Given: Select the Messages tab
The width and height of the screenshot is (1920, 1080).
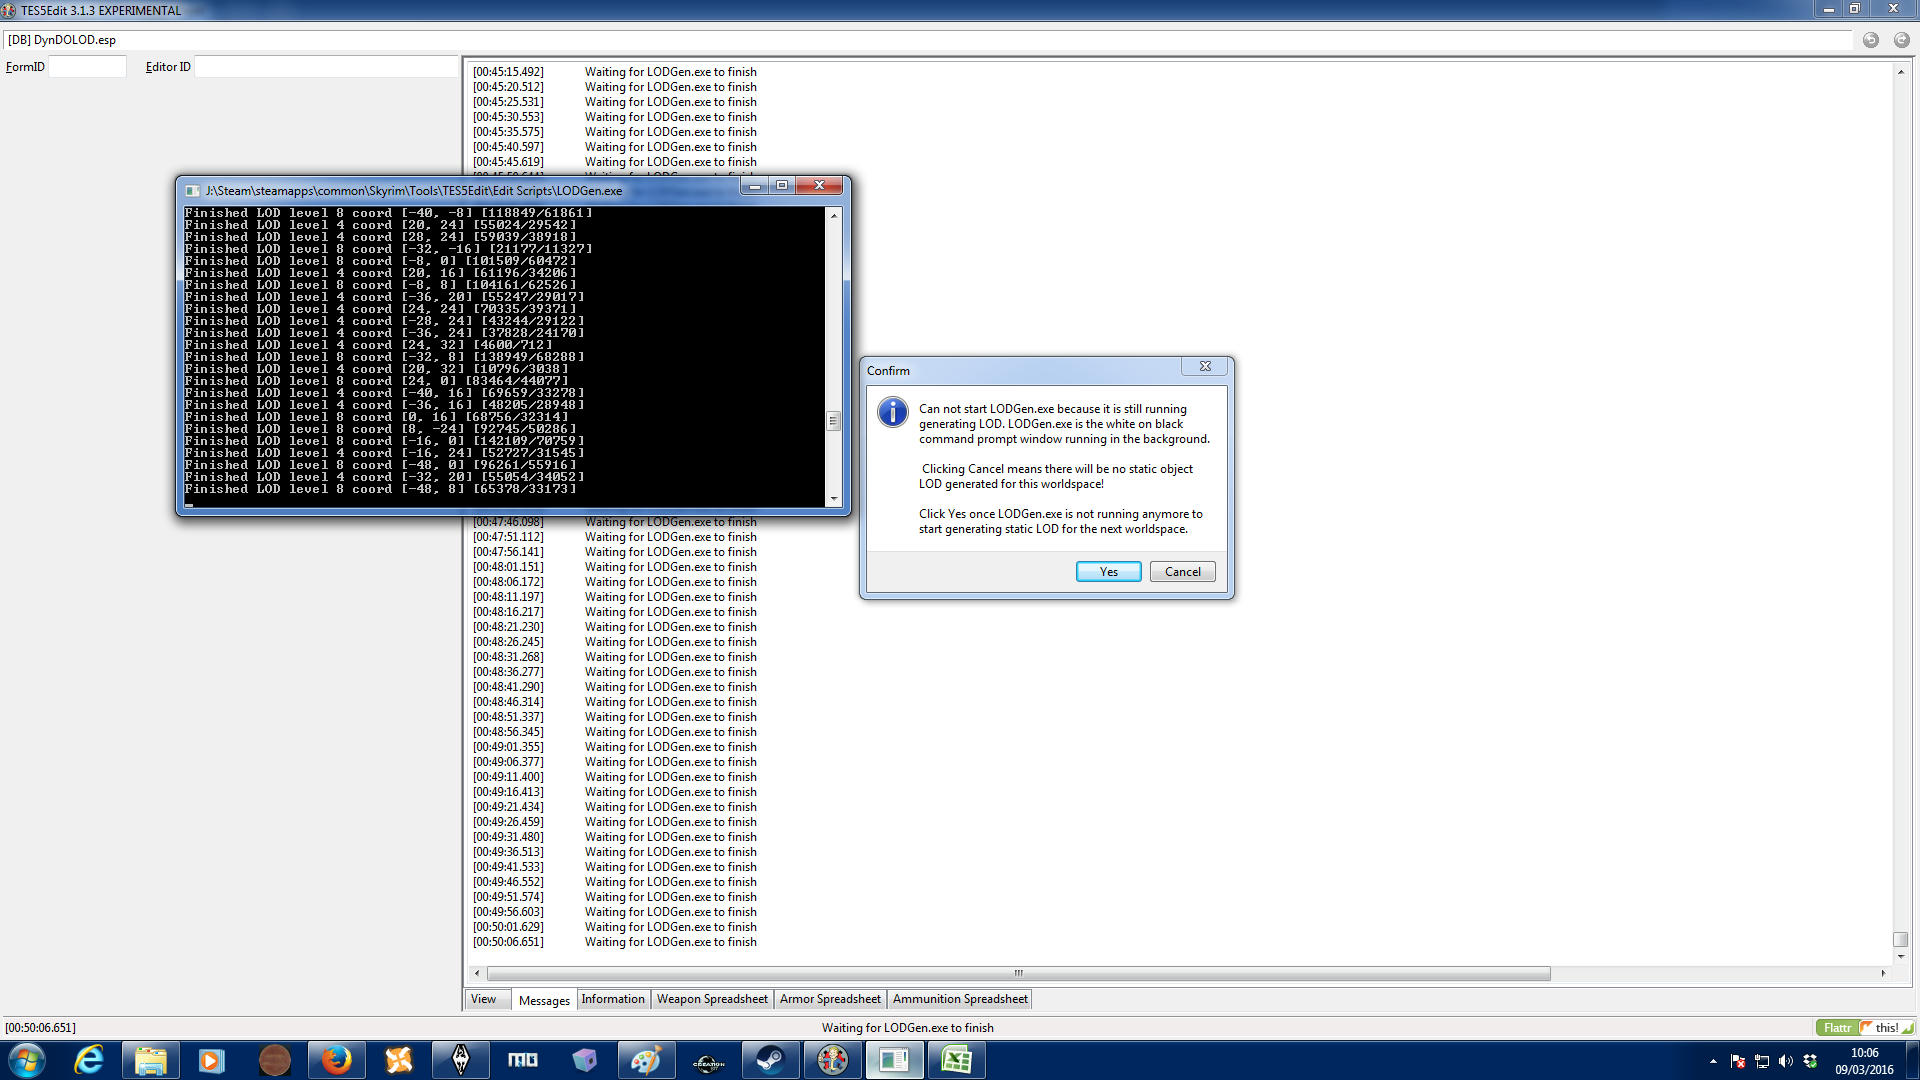Looking at the screenshot, I should click(x=544, y=1000).
